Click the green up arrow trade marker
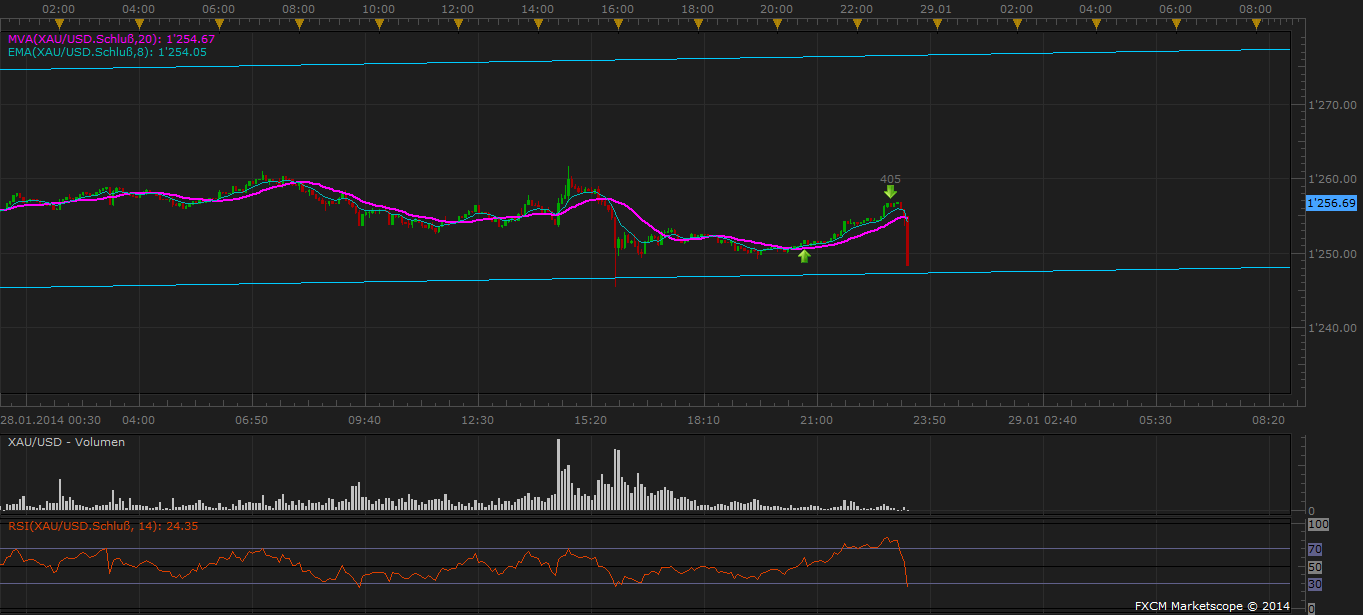 [x=804, y=255]
